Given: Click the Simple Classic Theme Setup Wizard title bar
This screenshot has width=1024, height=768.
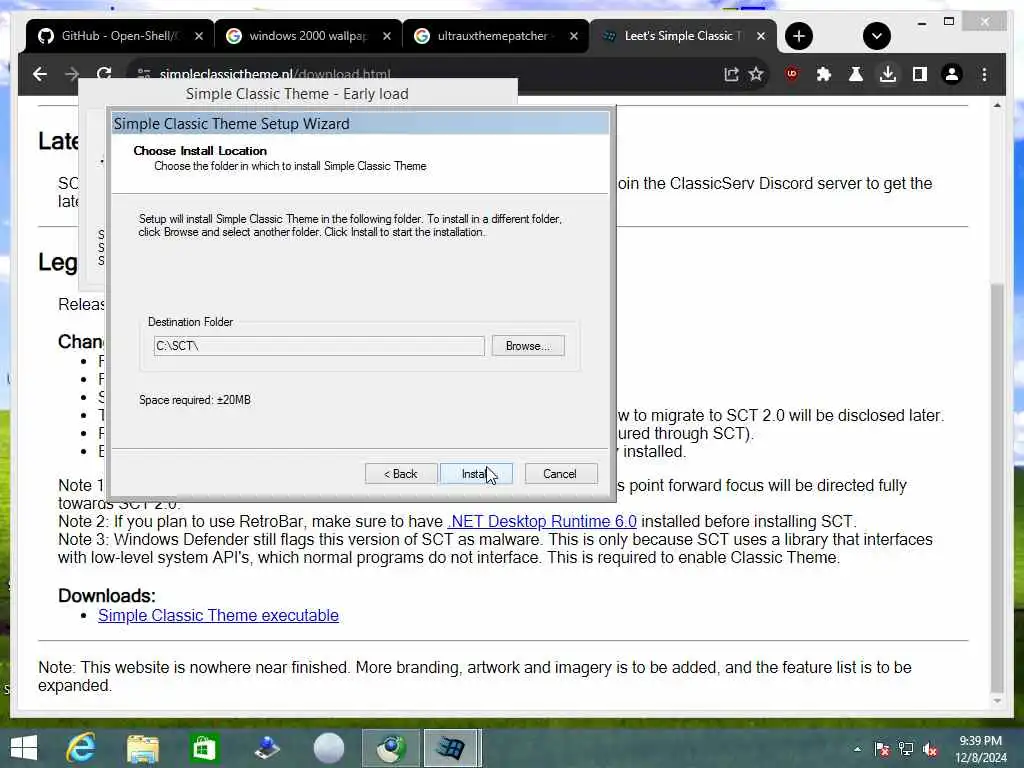Looking at the screenshot, I should click(360, 123).
